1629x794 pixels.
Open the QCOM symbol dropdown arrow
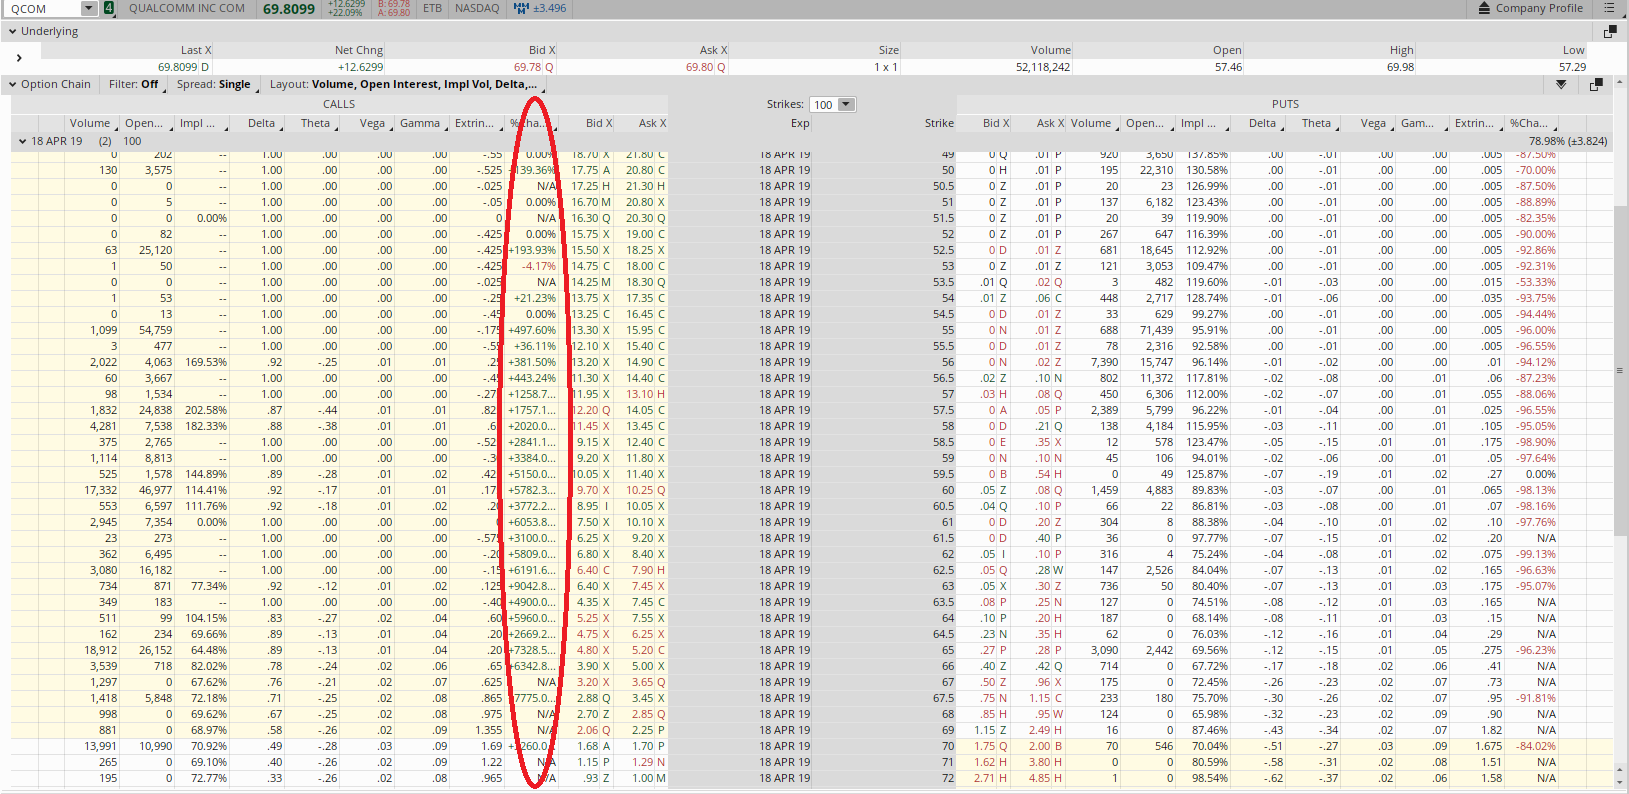[88, 8]
